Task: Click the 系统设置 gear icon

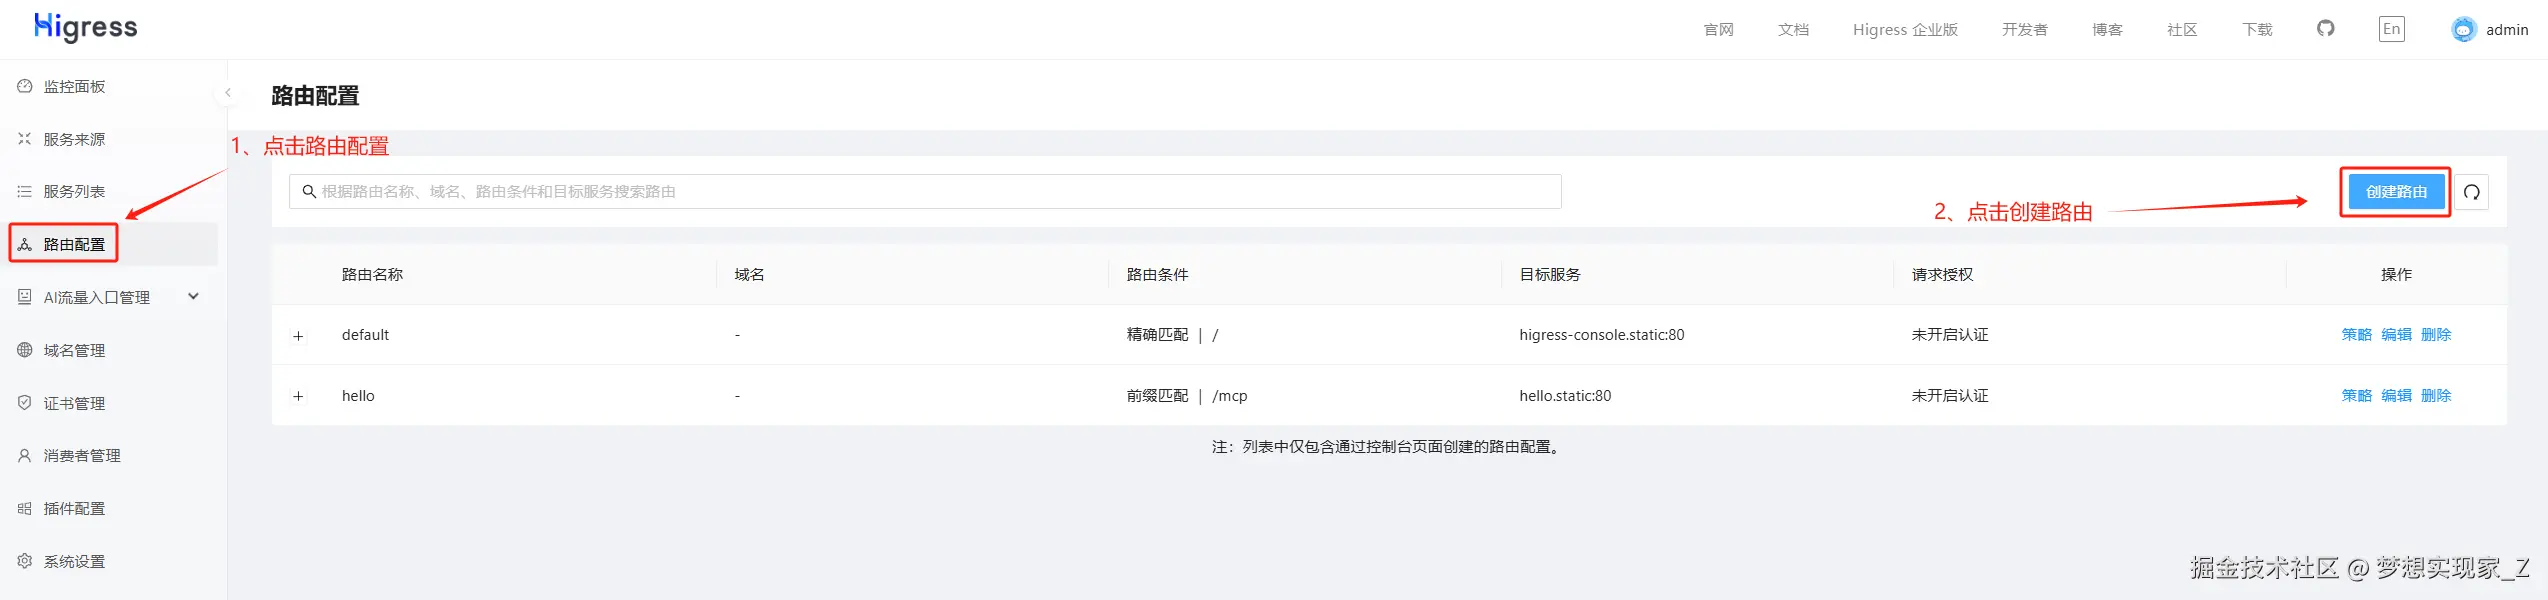Action: (x=25, y=561)
